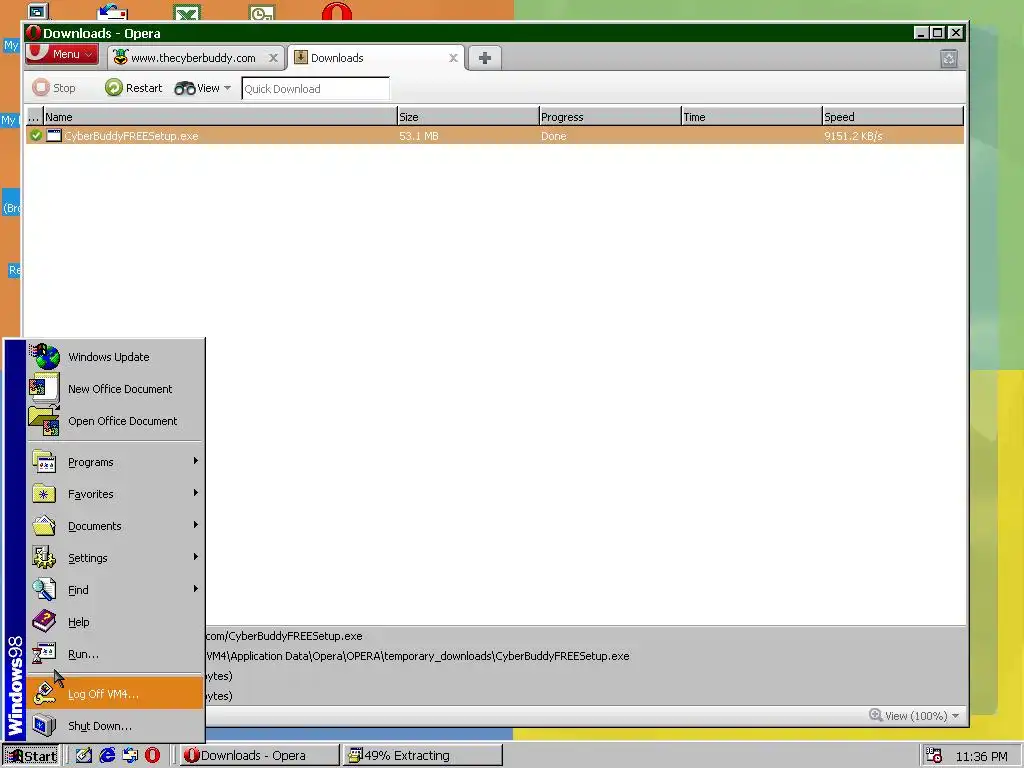Click the Run program icon
The image size is (1024, 768).
[x=44, y=654]
